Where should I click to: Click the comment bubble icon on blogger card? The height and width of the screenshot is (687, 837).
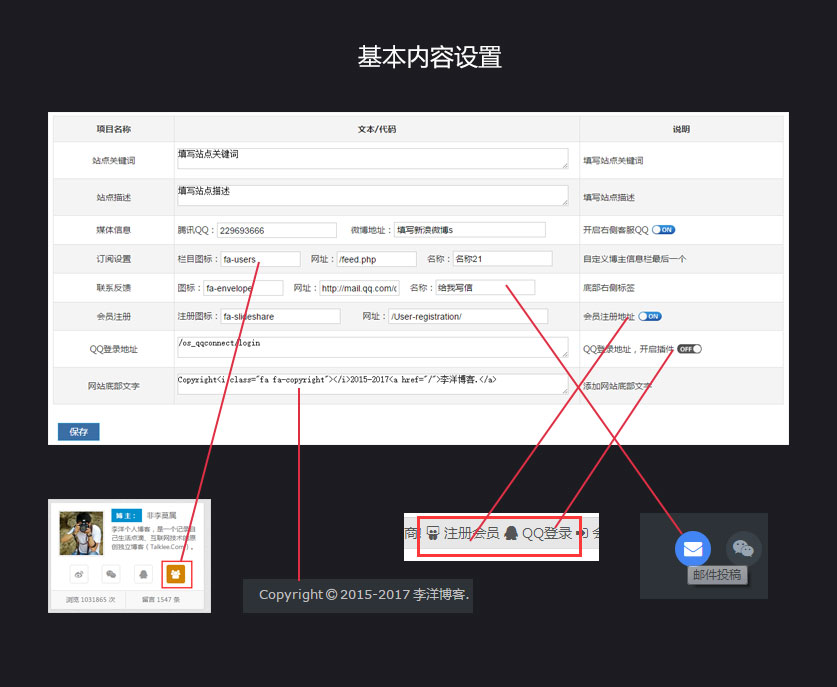110,574
